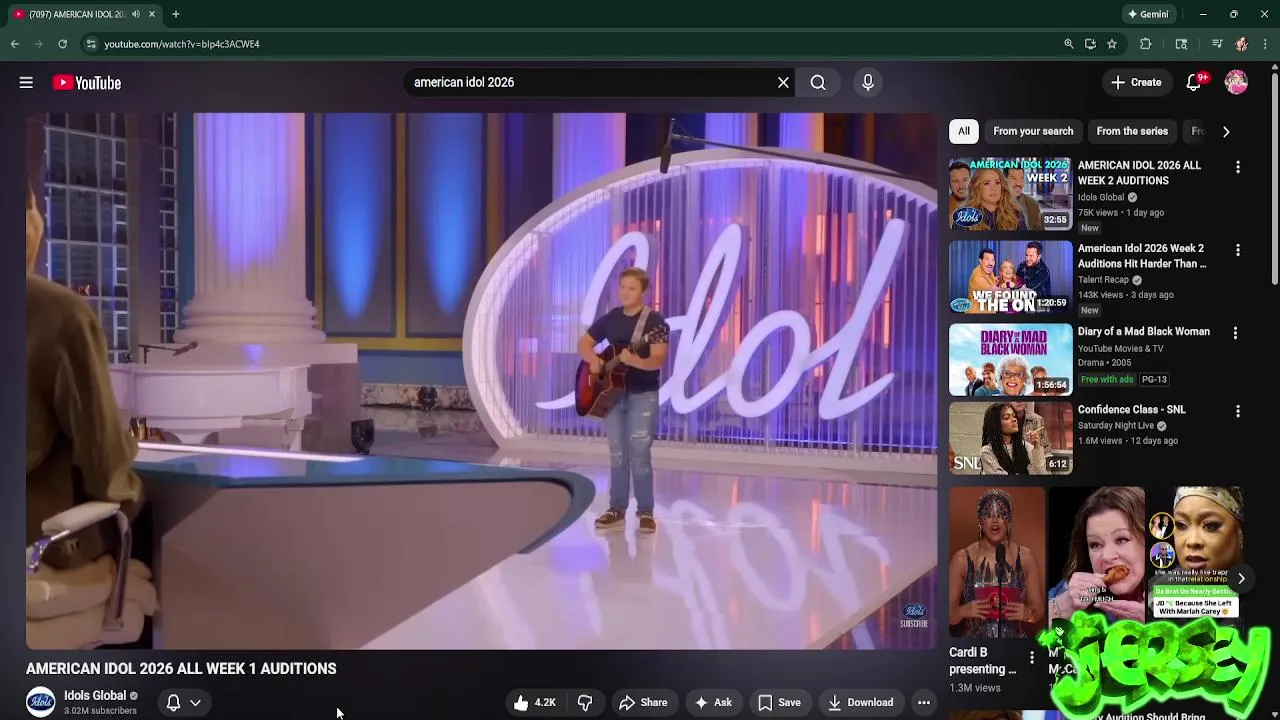This screenshot has height=720, width=1280.
Task: Open tab search icon in browser toolbar
Action: click(x=1181, y=44)
